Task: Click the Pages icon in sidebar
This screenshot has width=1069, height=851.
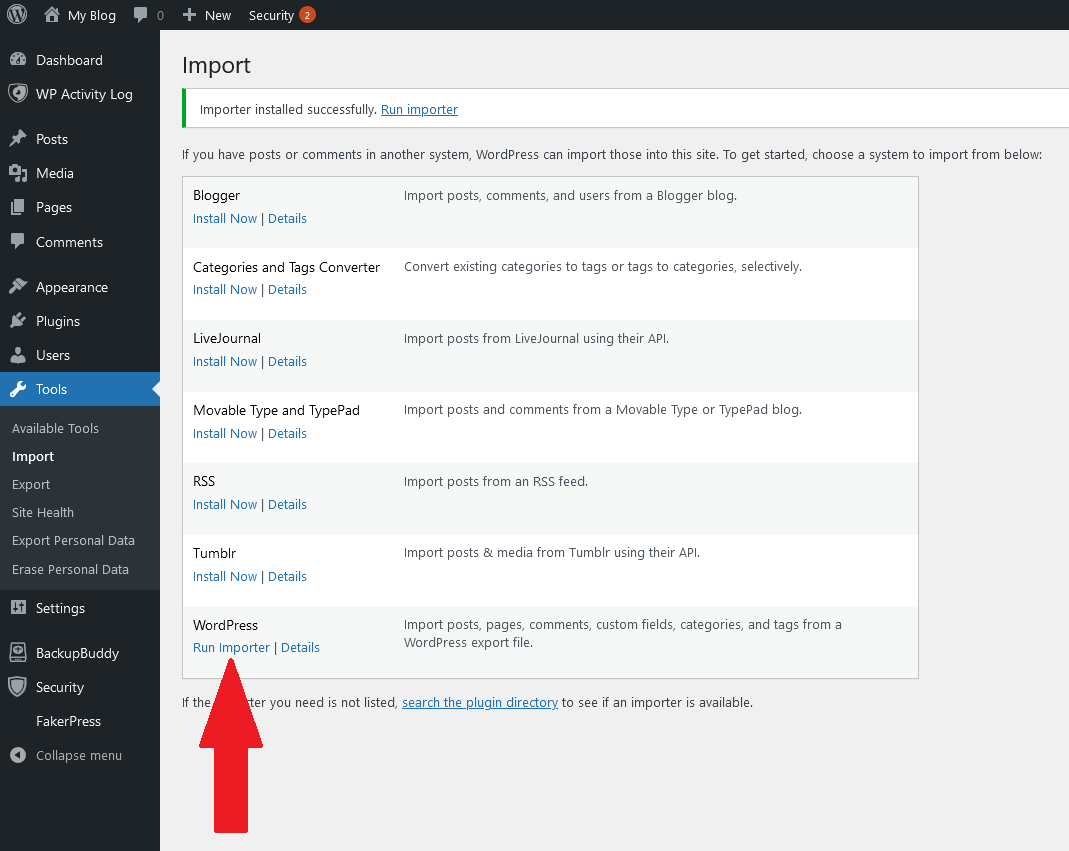Action: pos(18,207)
